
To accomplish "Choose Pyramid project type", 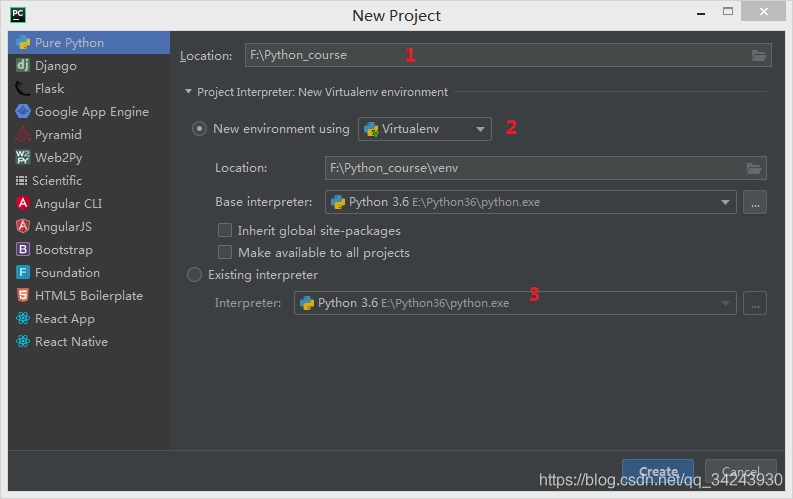I will 89,134.
